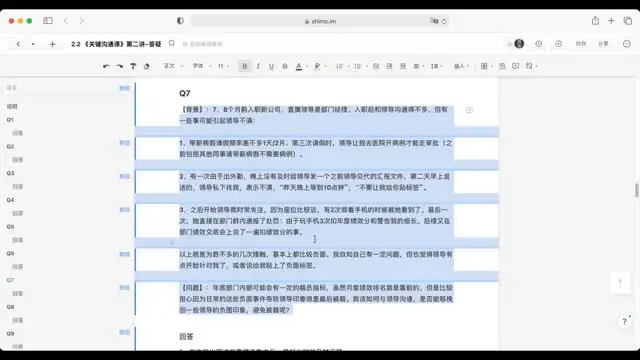Click the user avatar in the header
640x360 pixels.
[519, 44]
